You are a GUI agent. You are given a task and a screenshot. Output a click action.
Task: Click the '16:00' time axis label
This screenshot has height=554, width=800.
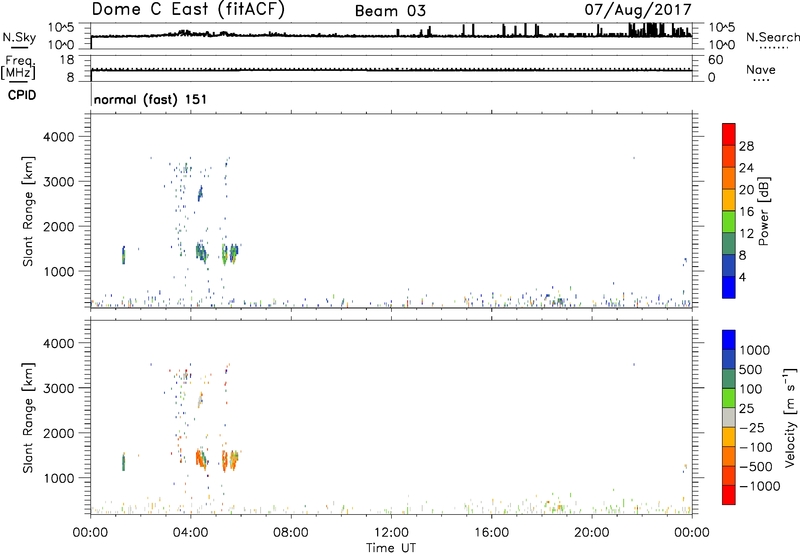coord(491,533)
